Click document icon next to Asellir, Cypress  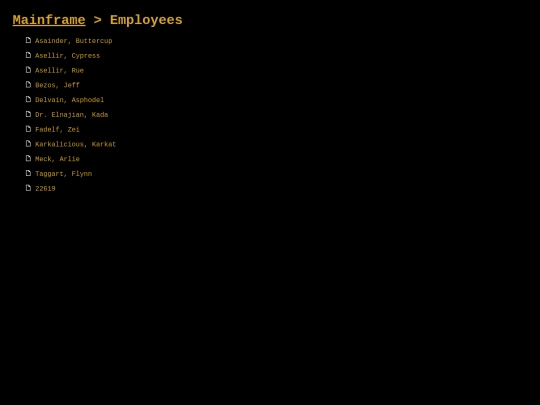[x=28, y=55]
